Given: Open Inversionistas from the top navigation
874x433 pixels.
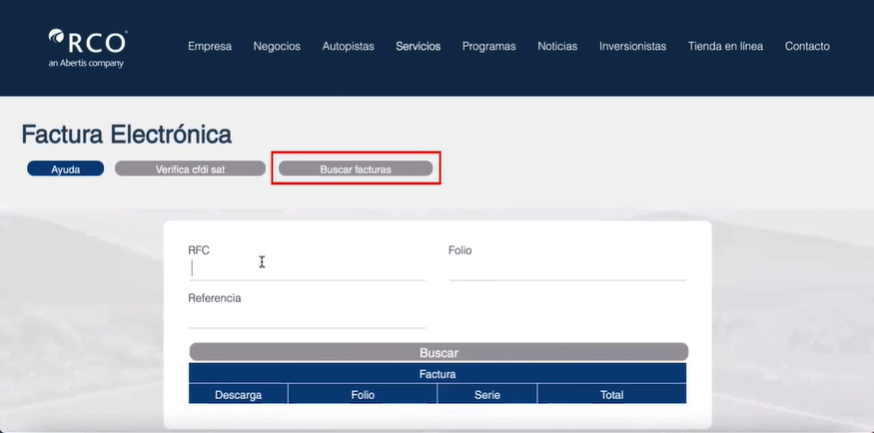Looking at the screenshot, I should pyautogui.click(x=633, y=46).
